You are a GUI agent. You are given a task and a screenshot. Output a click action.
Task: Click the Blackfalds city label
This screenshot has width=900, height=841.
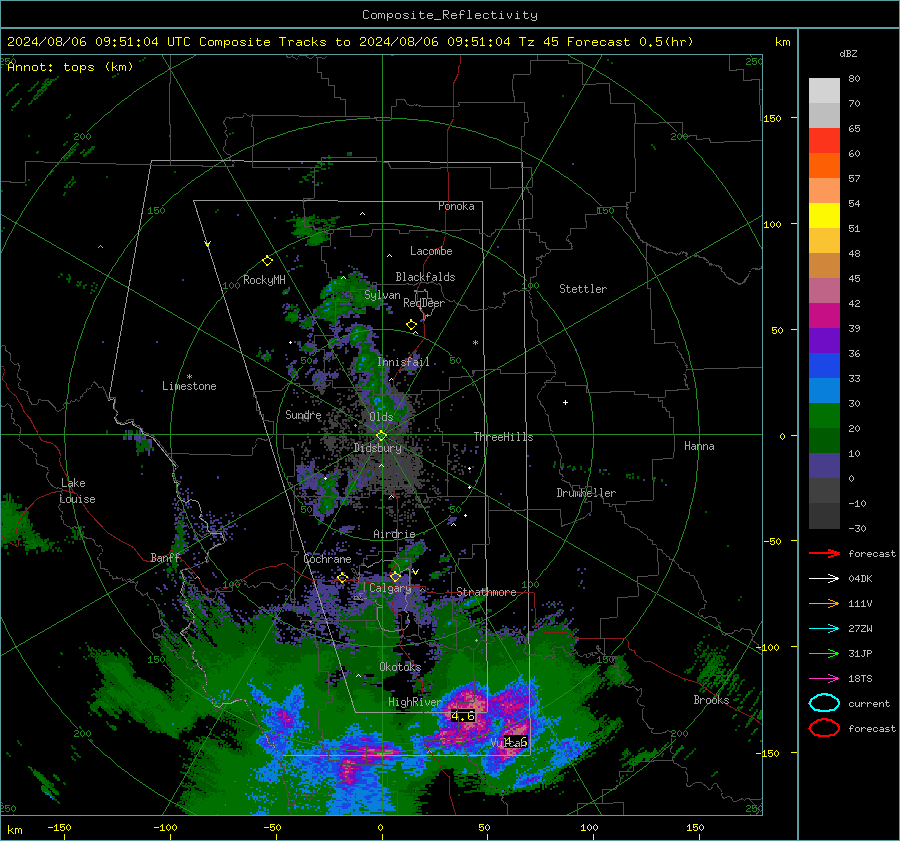click(425, 277)
